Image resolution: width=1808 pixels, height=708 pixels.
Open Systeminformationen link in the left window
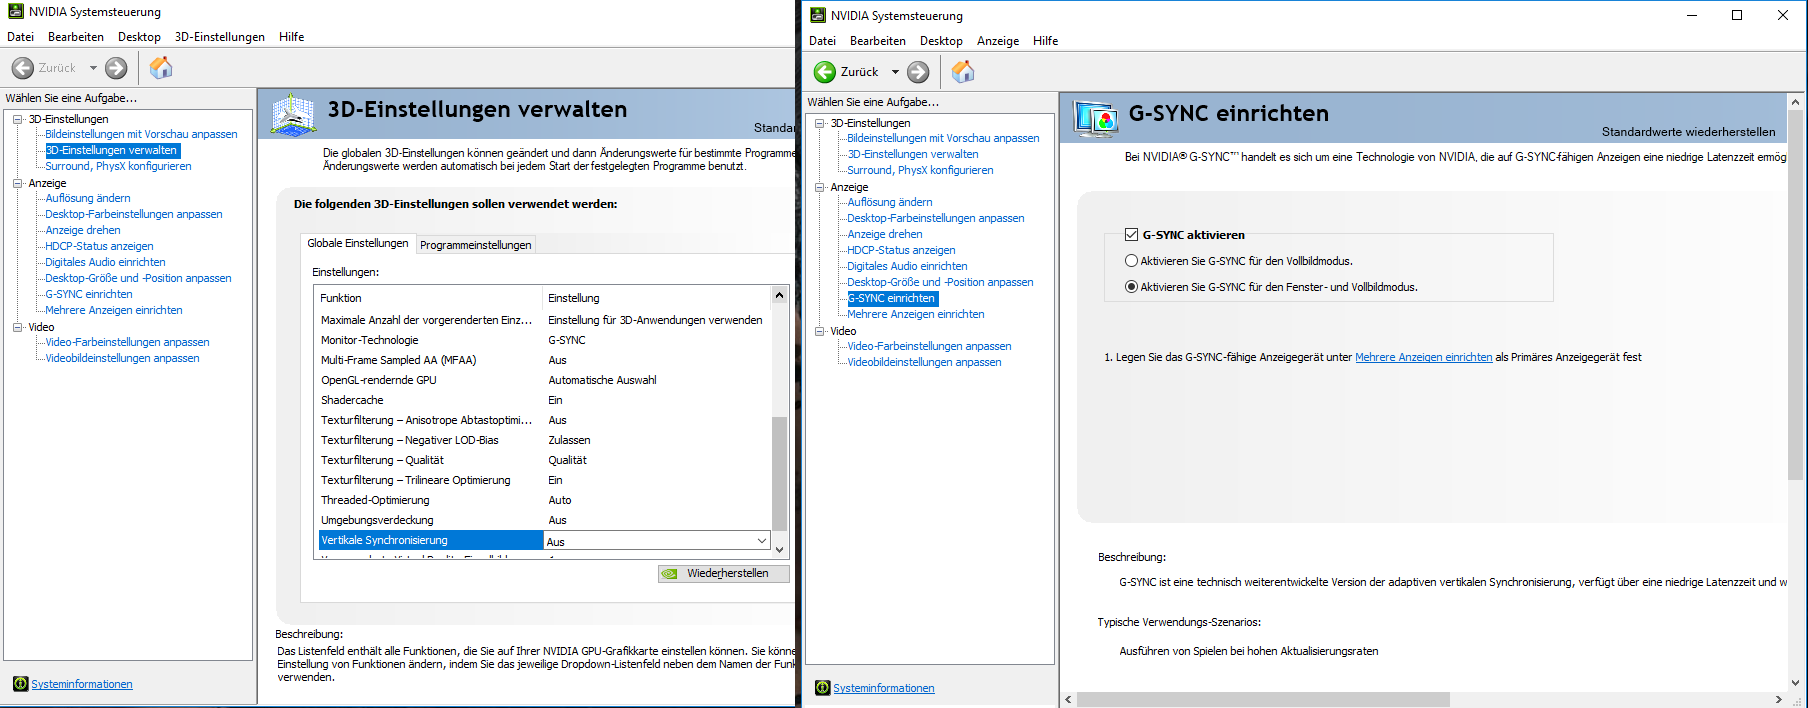(82, 684)
